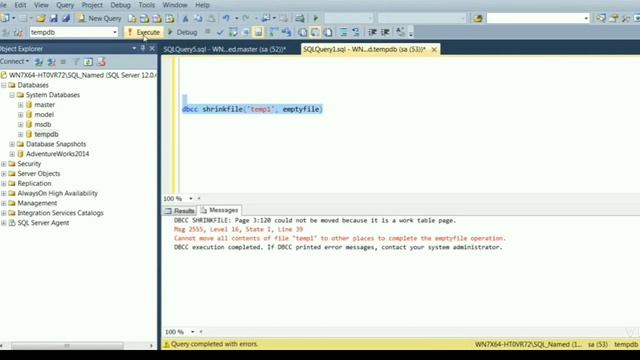Expand the msdb database node
640x360 pixels.
point(20,124)
